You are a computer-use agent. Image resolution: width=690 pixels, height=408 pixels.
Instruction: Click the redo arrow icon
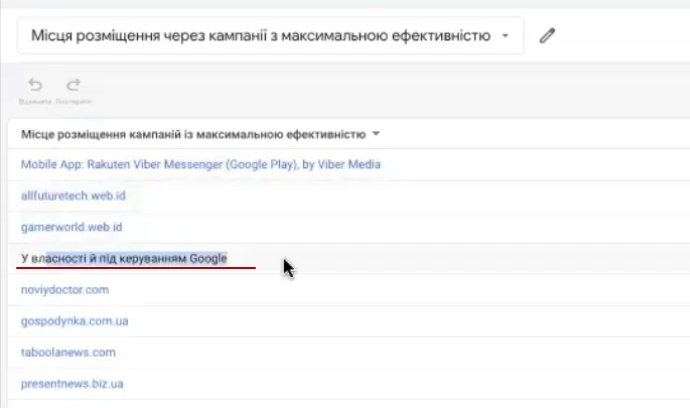73,86
